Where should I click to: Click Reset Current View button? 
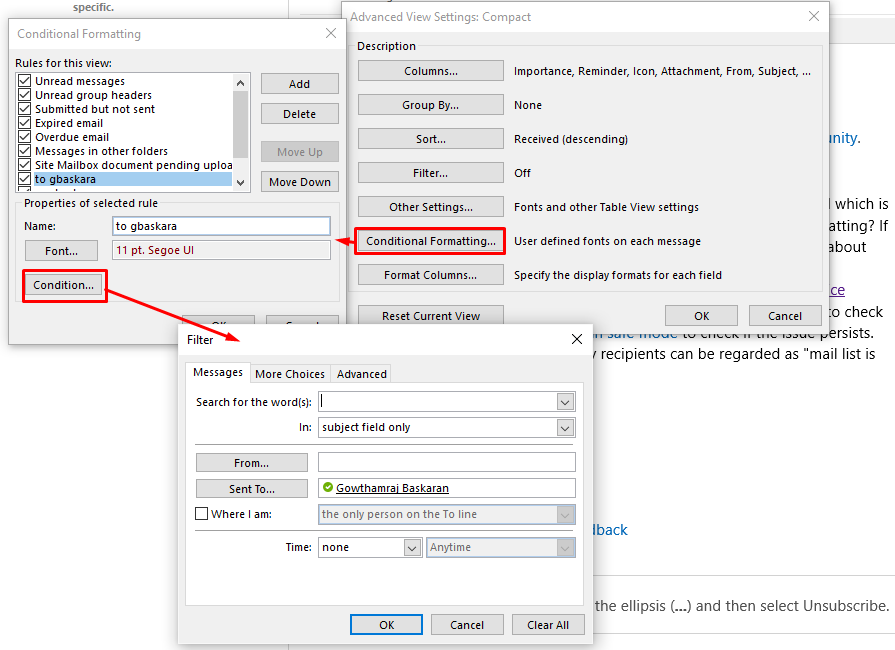pos(431,316)
